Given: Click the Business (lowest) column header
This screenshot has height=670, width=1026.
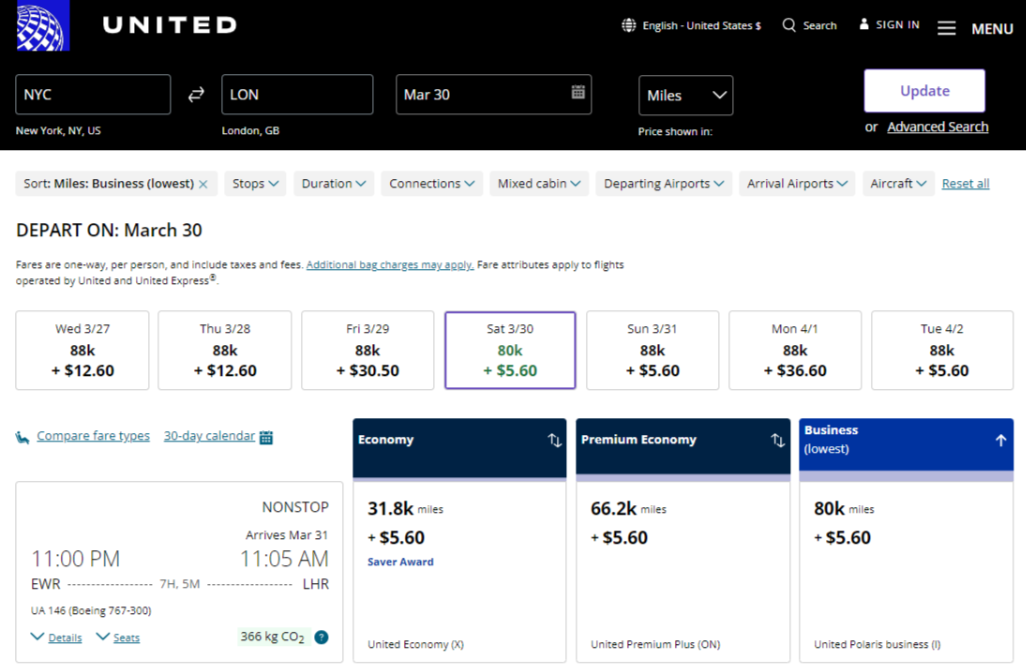Looking at the screenshot, I should click(906, 445).
